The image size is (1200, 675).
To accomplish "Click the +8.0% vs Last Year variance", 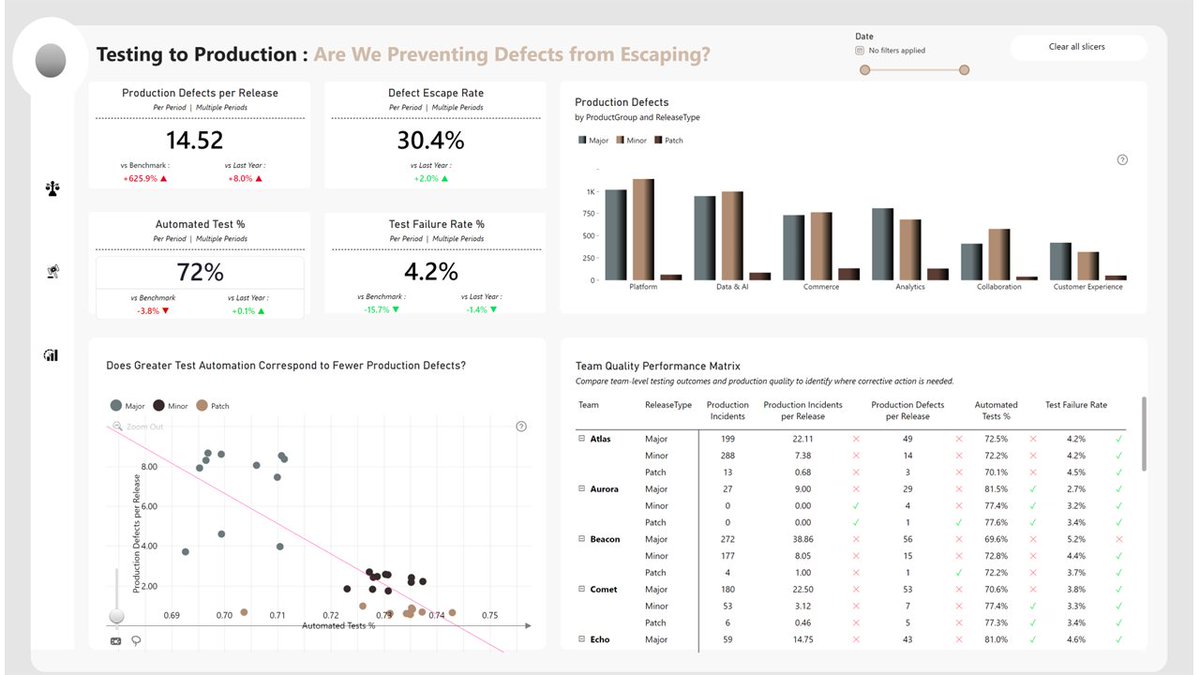I will tap(245, 179).
